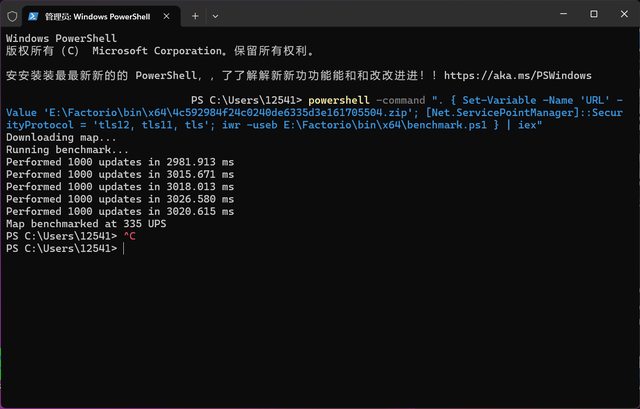Screen dimensions: 640x409
Task: Click the 3026.580 ms benchmark result line
Action: (x=119, y=199)
